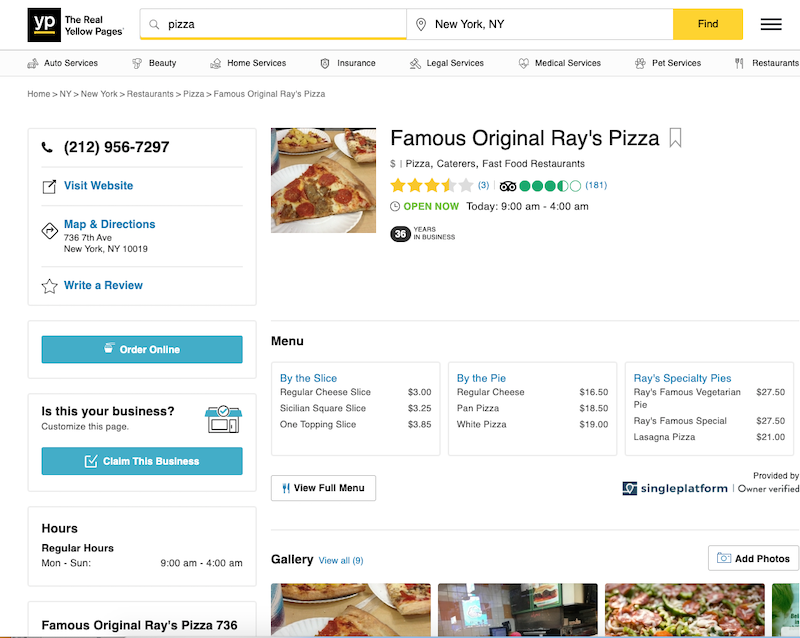Click the yellow star rating

(x=432, y=185)
